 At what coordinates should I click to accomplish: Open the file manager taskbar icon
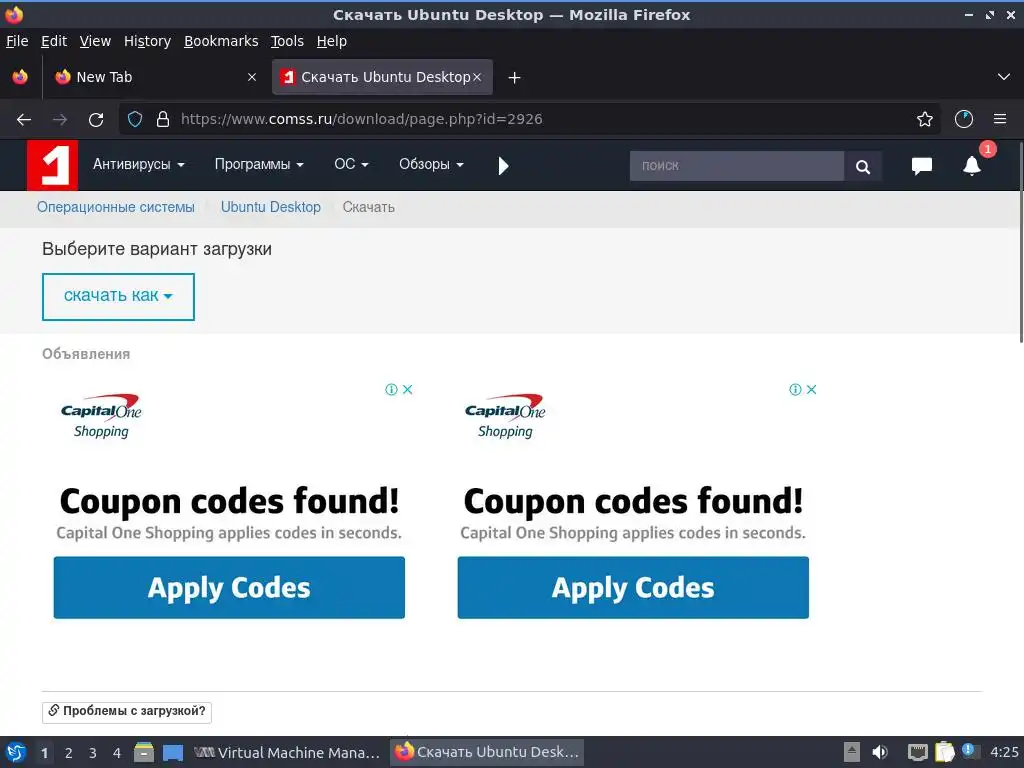click(144, 752)
